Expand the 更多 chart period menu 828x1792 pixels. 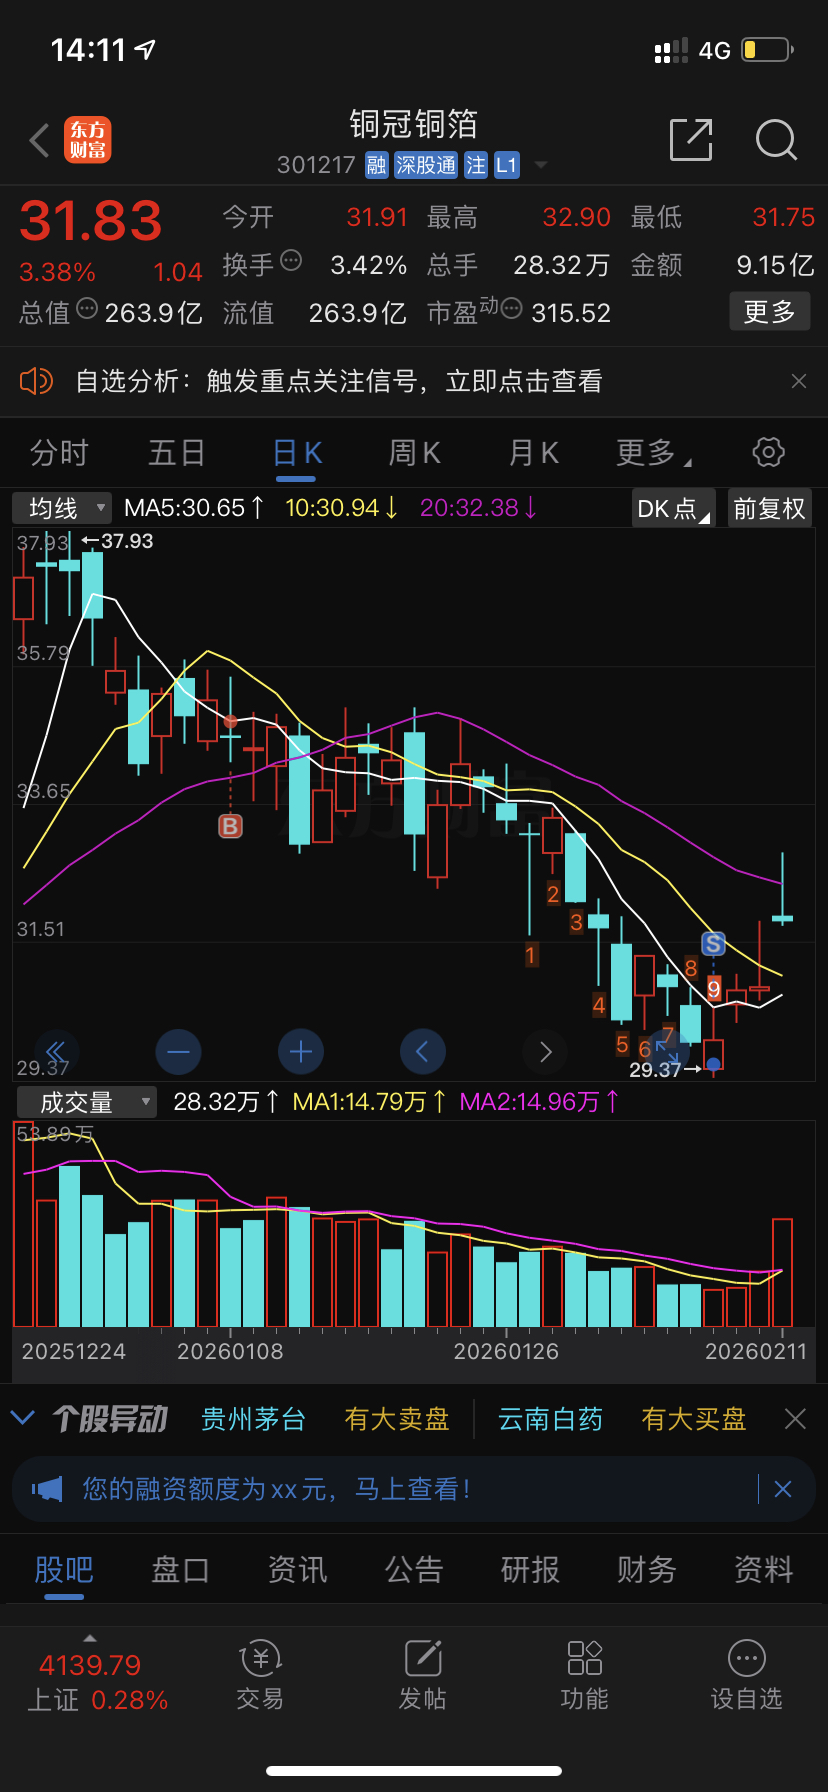coord(654,453)
